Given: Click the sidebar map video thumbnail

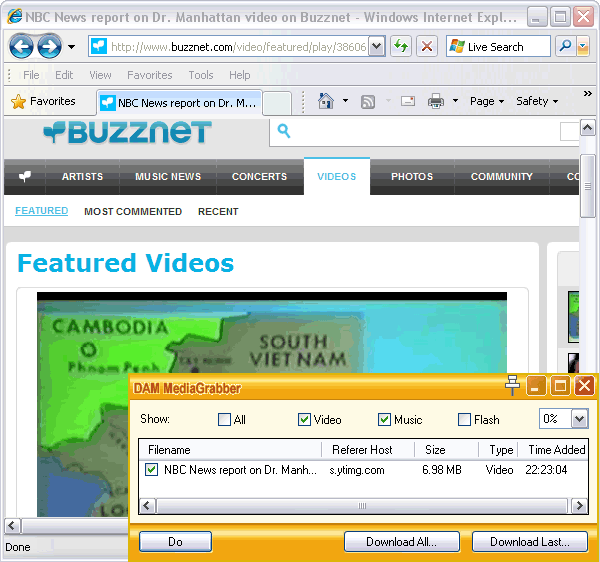Looking at the screenshot, I should tap(573, 317).
